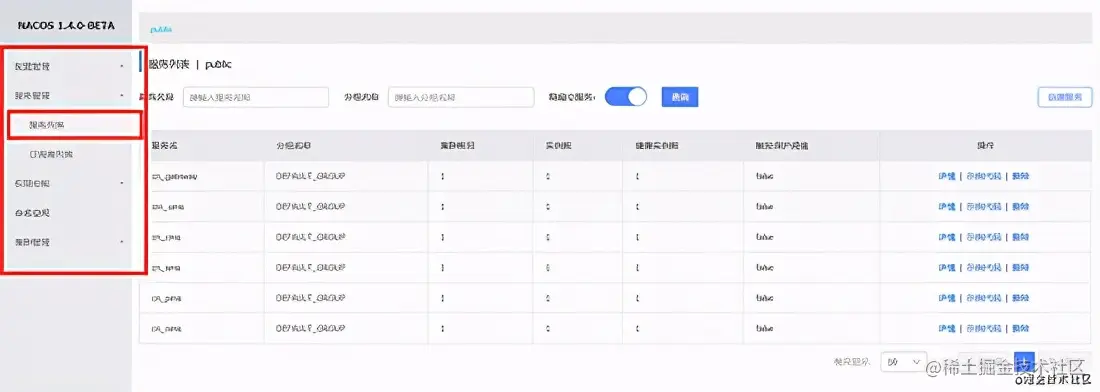
Task: Click Delete link in last service row
Action: (1021, 328)
